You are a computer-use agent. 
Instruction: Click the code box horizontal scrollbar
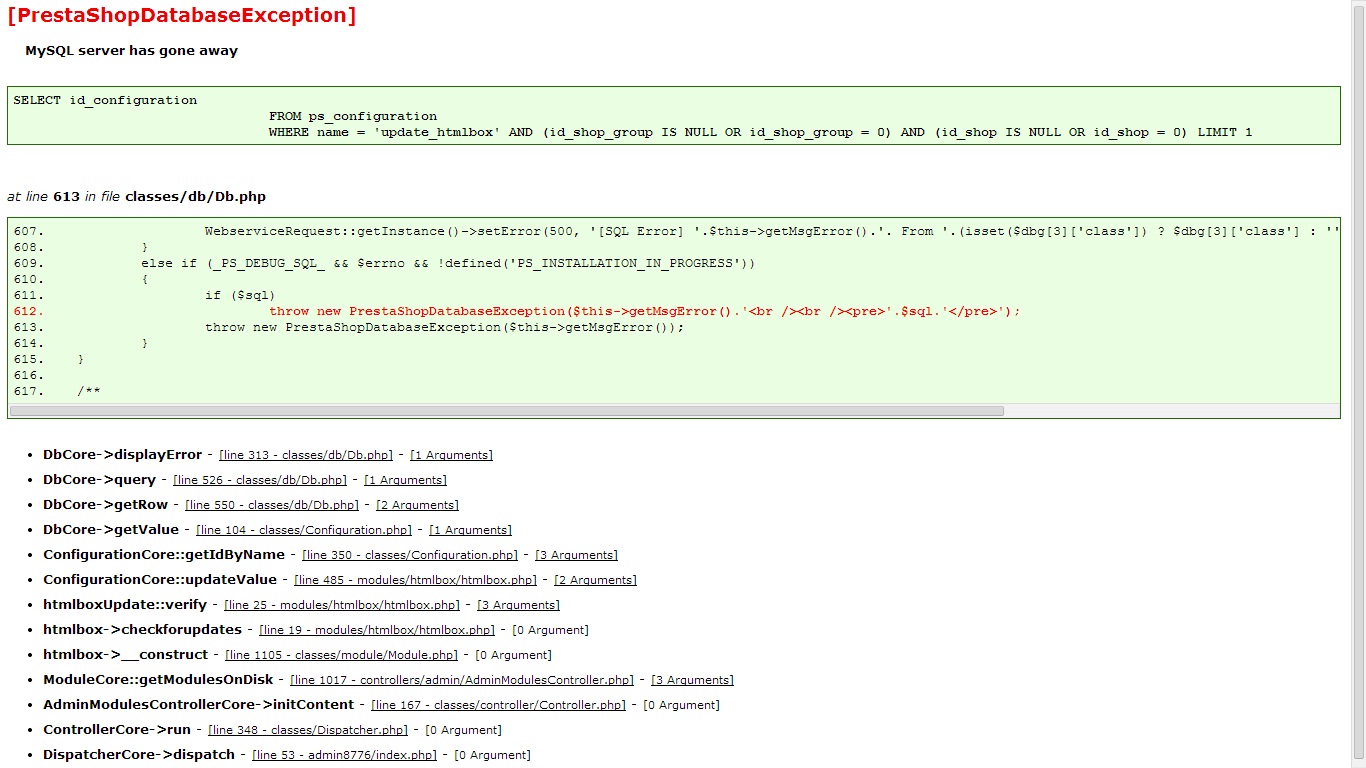tap(506, 411)
